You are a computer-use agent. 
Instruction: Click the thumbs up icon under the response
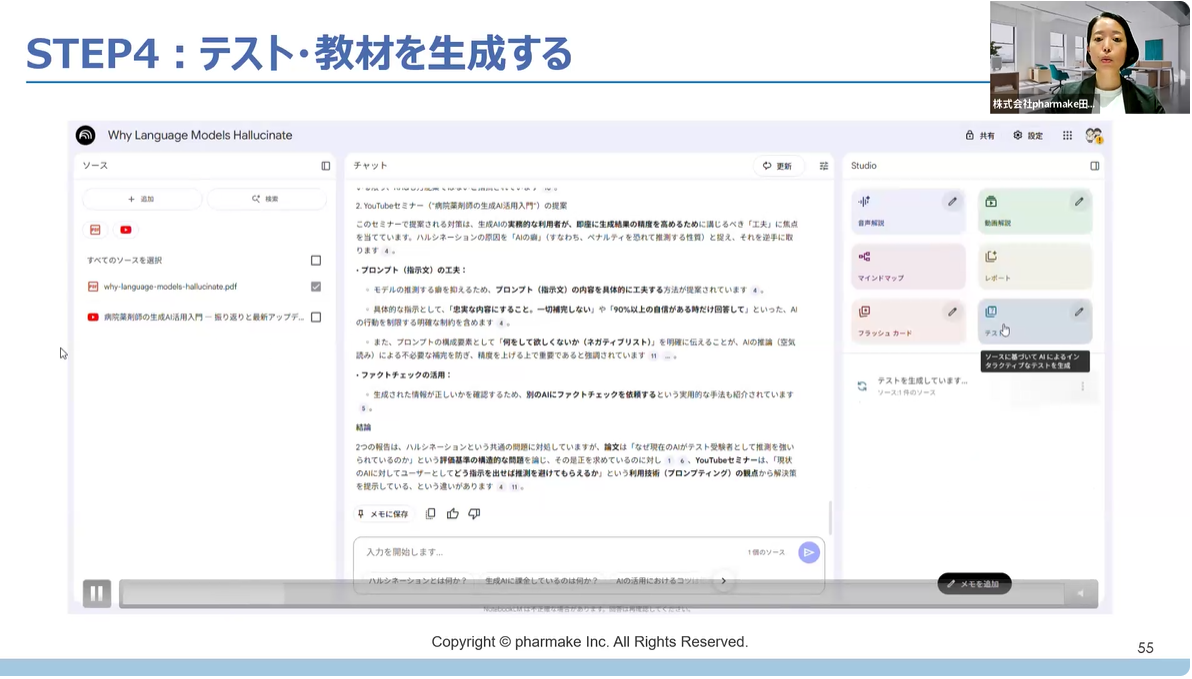coord(452,514)
